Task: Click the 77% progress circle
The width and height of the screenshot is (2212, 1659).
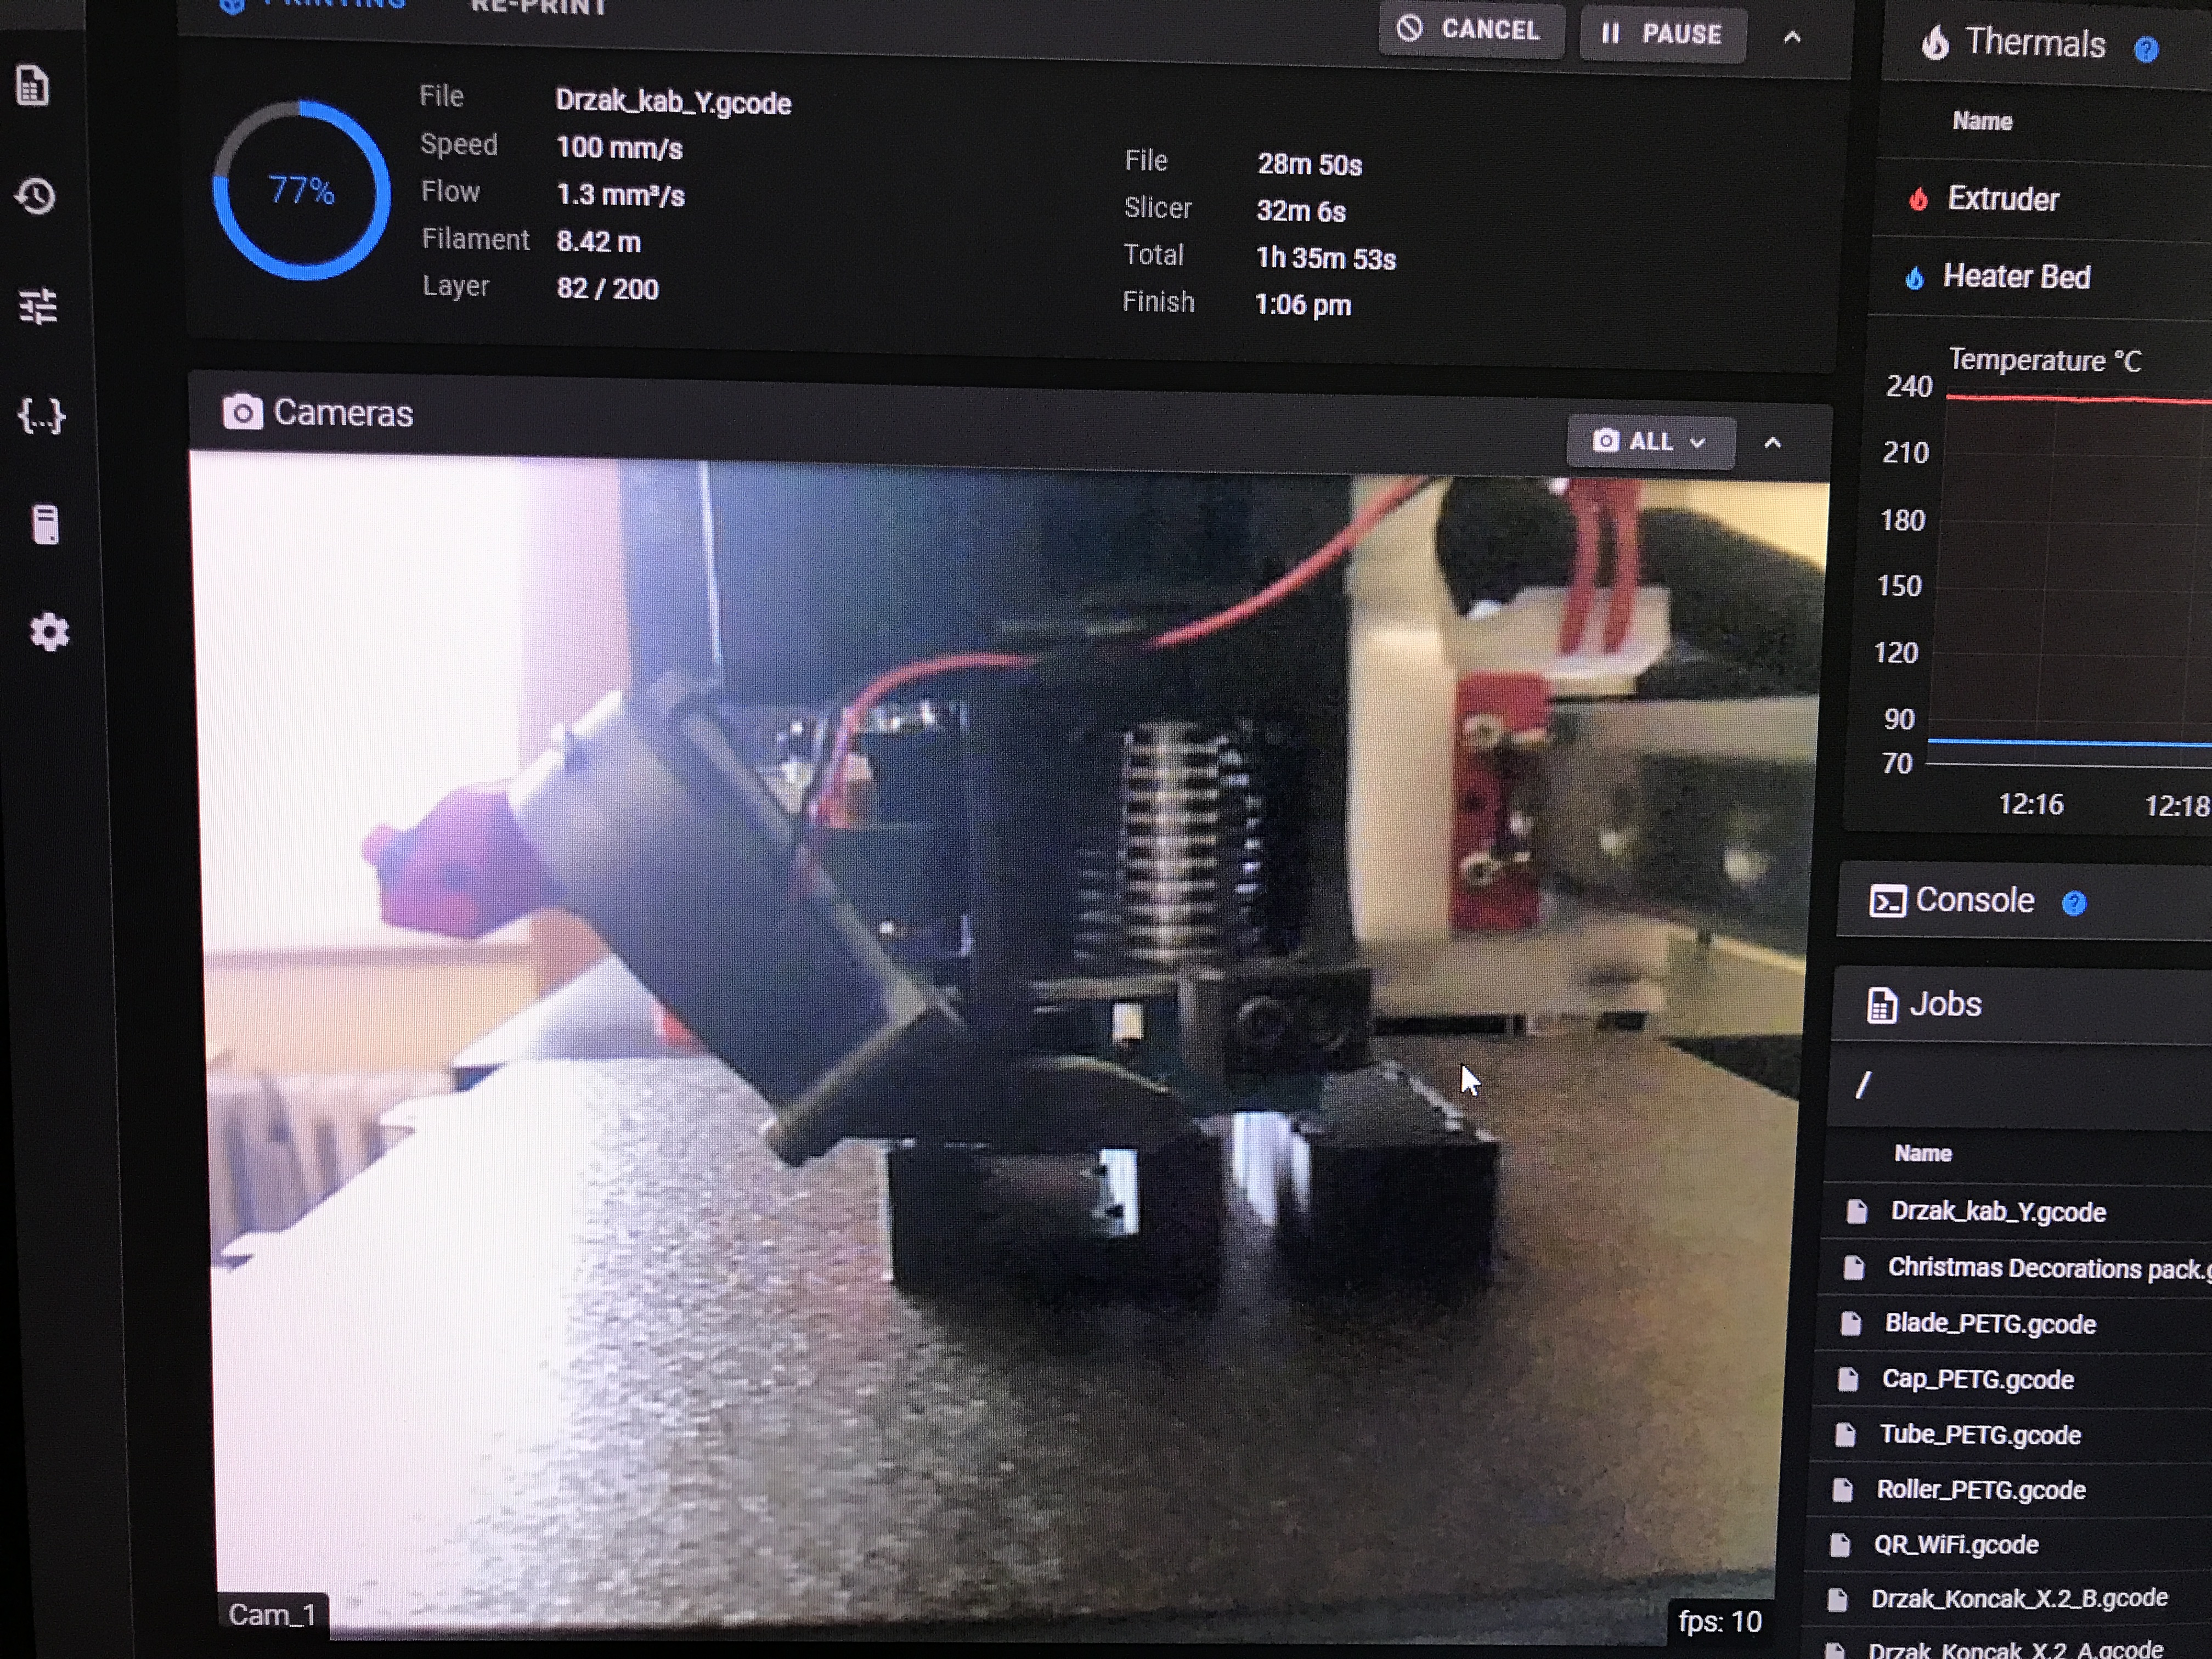Action: point(301,190)
